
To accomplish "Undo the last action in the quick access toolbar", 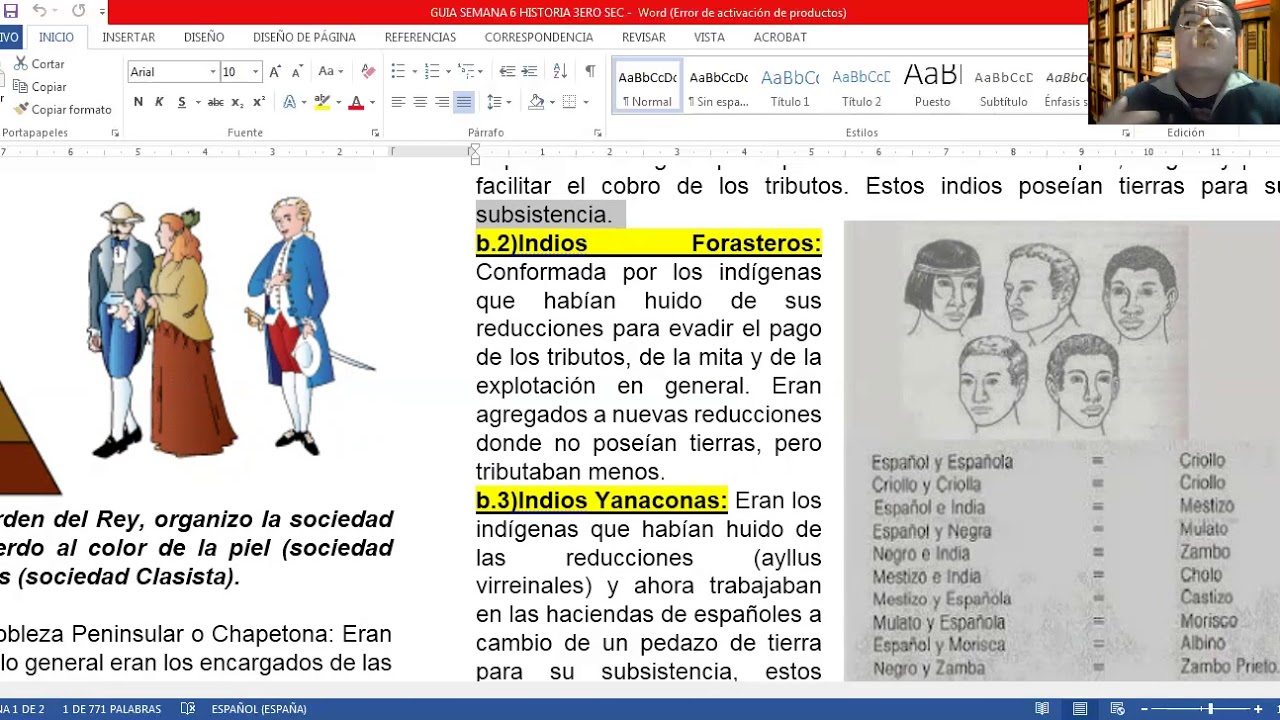I will (39, 11).
